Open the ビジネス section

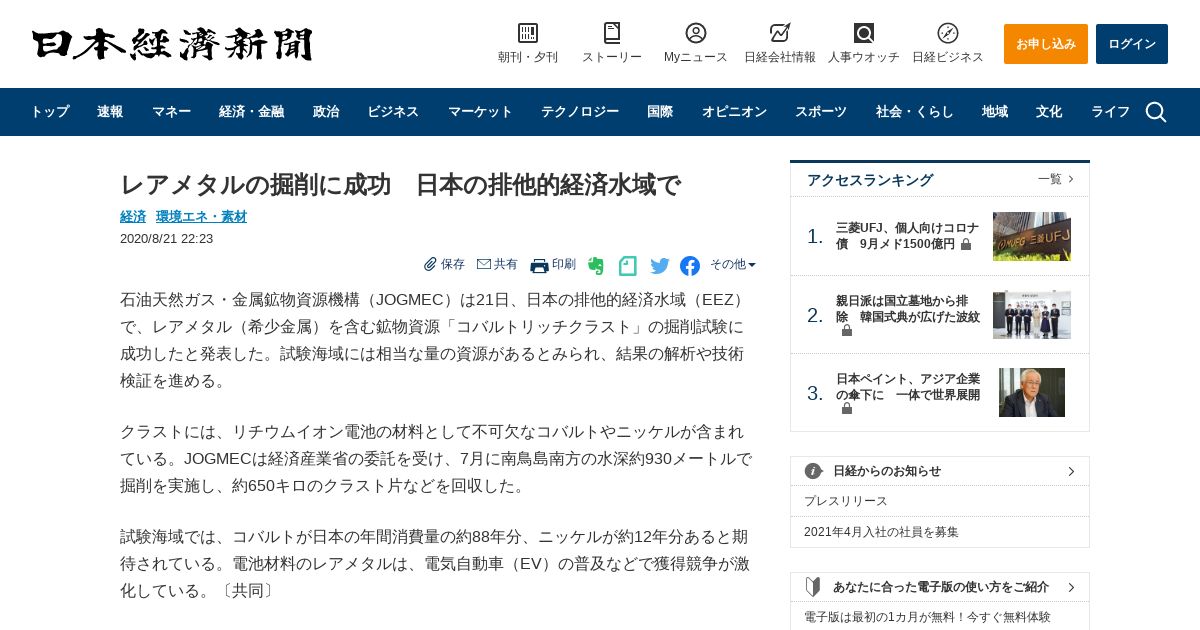pos(393,112)
